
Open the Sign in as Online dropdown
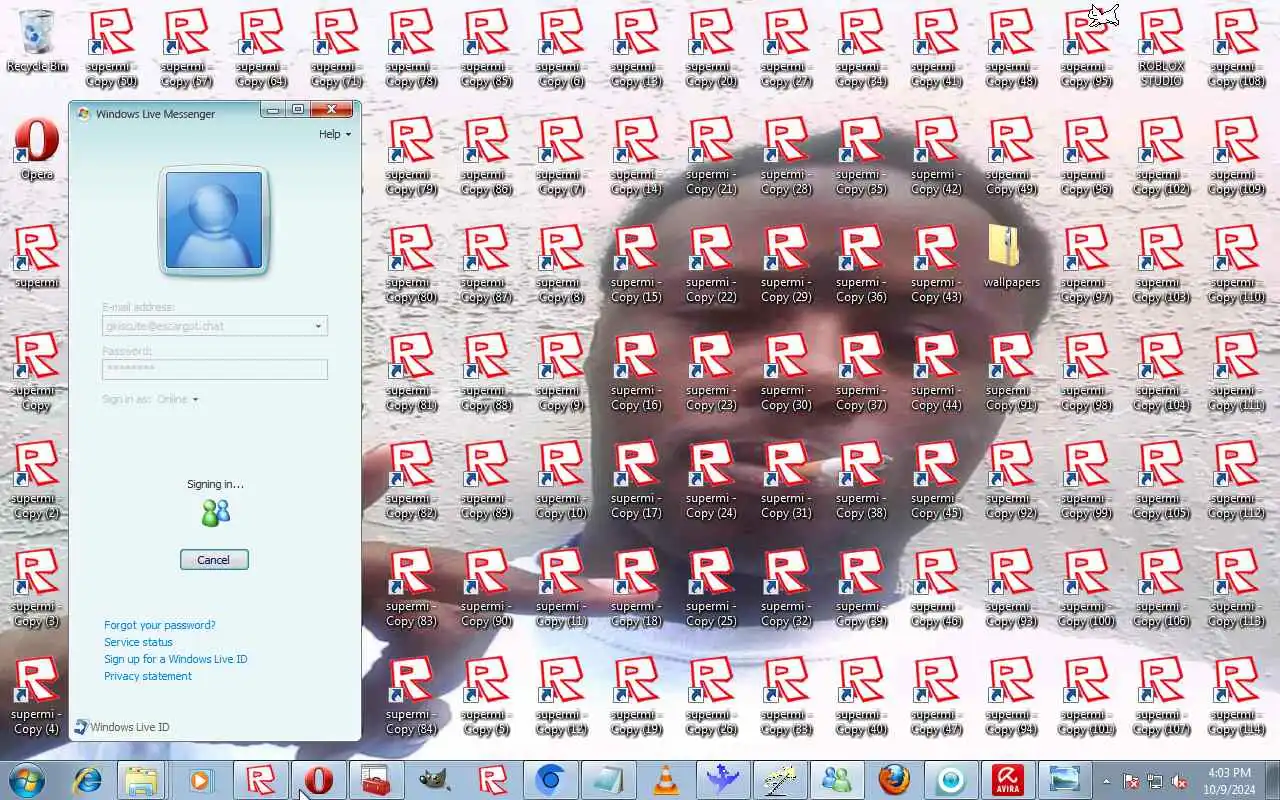click(x=178, y=399)
